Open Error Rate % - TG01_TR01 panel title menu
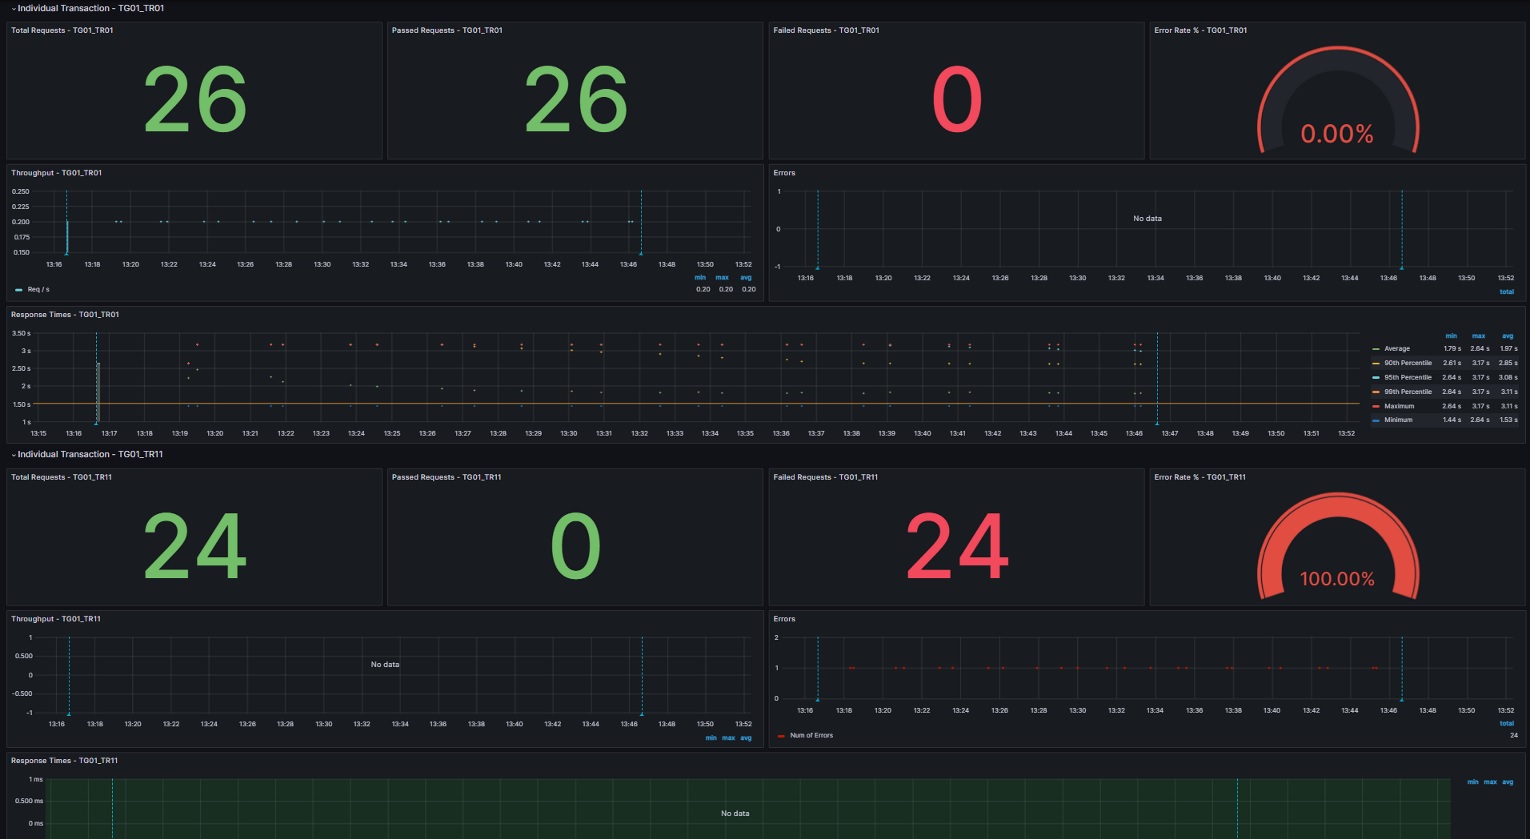The image size is (1530, 839). [1200, 30]
